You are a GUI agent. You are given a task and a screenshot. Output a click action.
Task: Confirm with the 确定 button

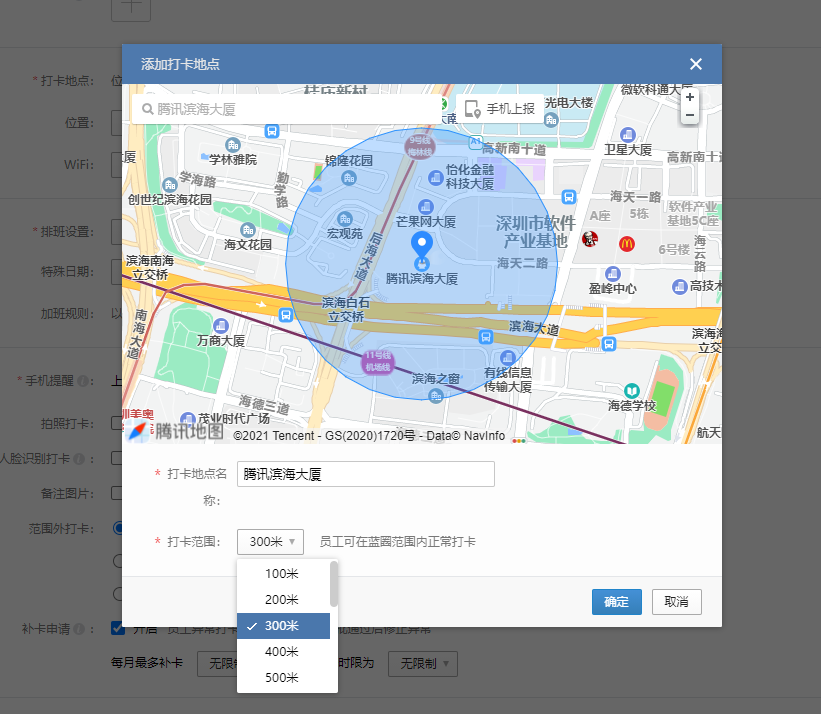point(616,602)
